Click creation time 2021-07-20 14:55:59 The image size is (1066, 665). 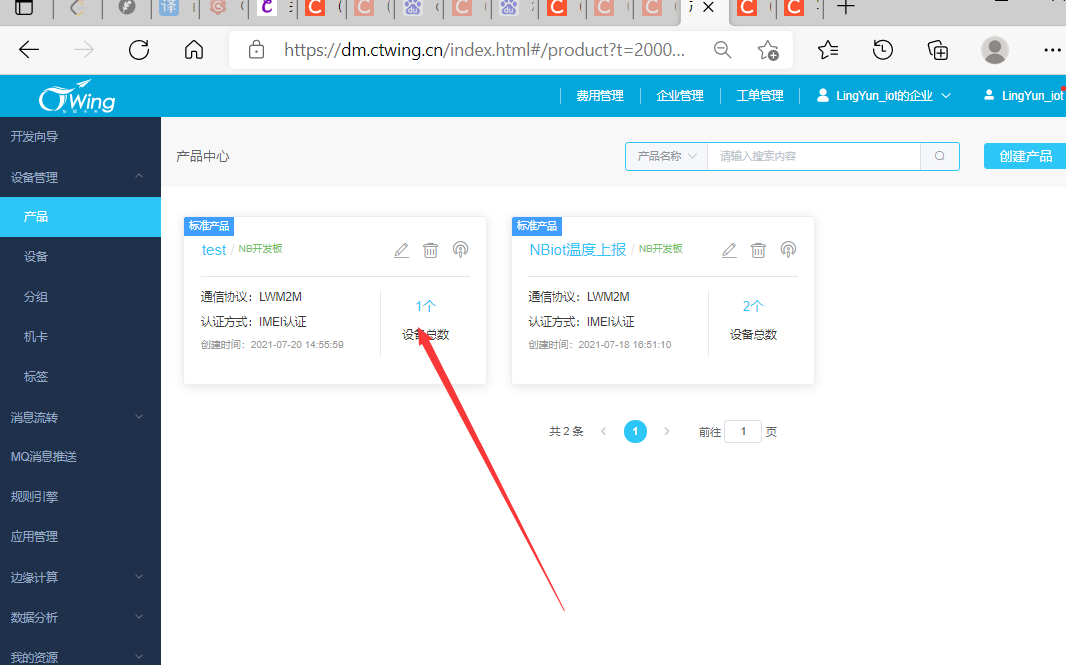tap(297, 345)
